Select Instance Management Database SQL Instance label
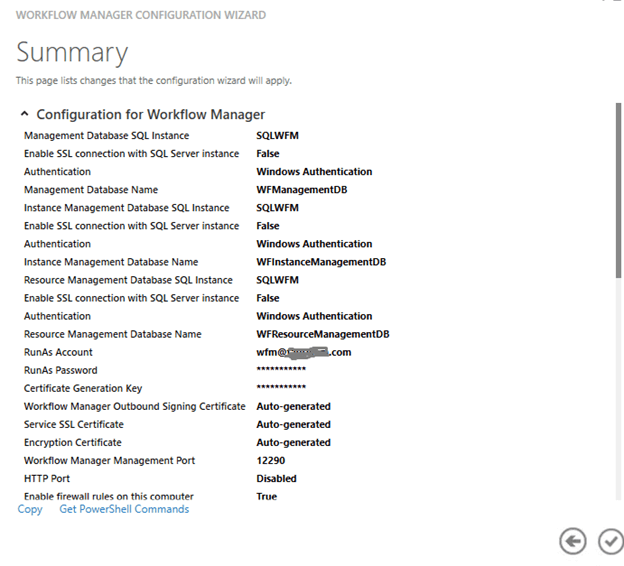624x566 pixels. (x=127, y=208)
